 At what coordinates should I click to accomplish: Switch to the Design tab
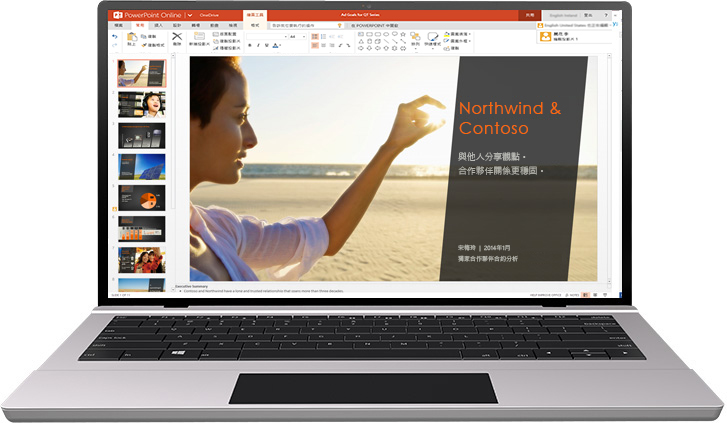pos(177,26)
